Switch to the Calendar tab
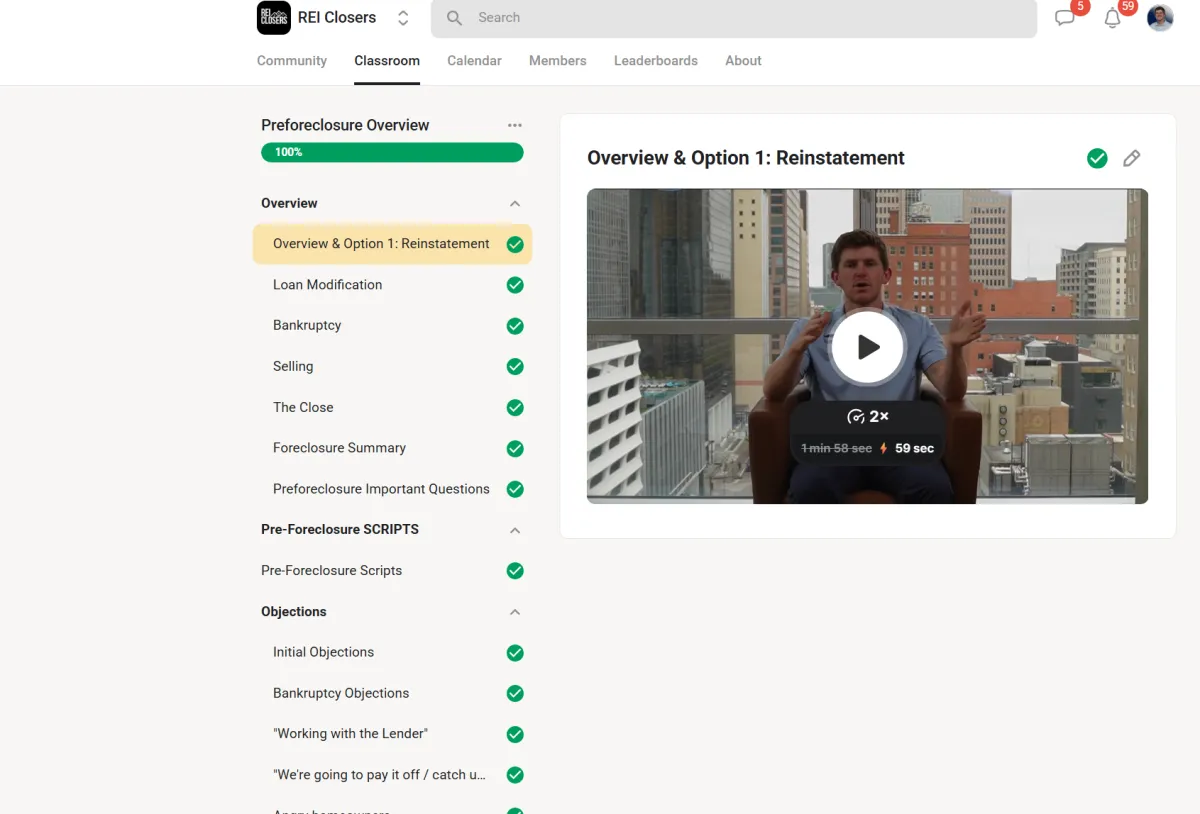Image resolution: width=1200 pixels, height=814 pixels. click(x=474, y=61)
